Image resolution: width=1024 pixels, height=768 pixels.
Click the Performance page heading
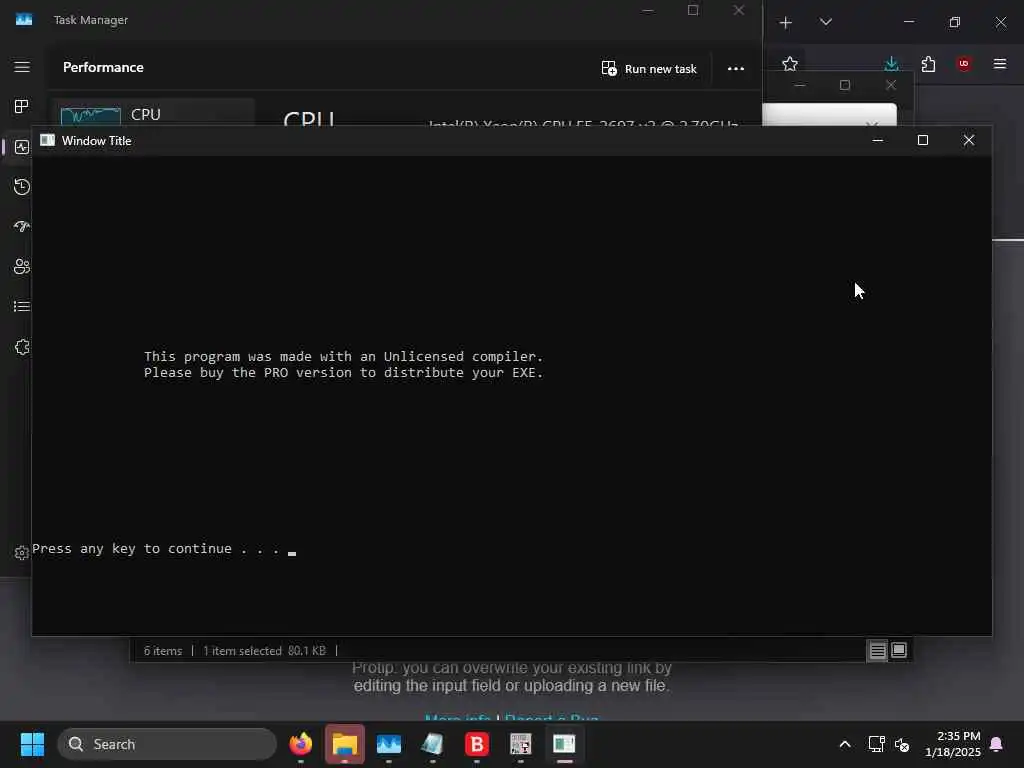click(103, 67)
